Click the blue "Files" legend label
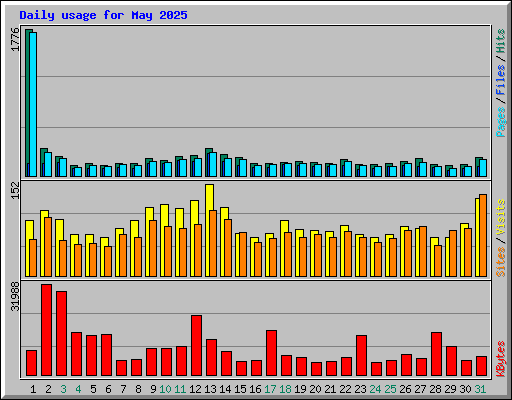 pyautogui.click(x=501, y=80)
